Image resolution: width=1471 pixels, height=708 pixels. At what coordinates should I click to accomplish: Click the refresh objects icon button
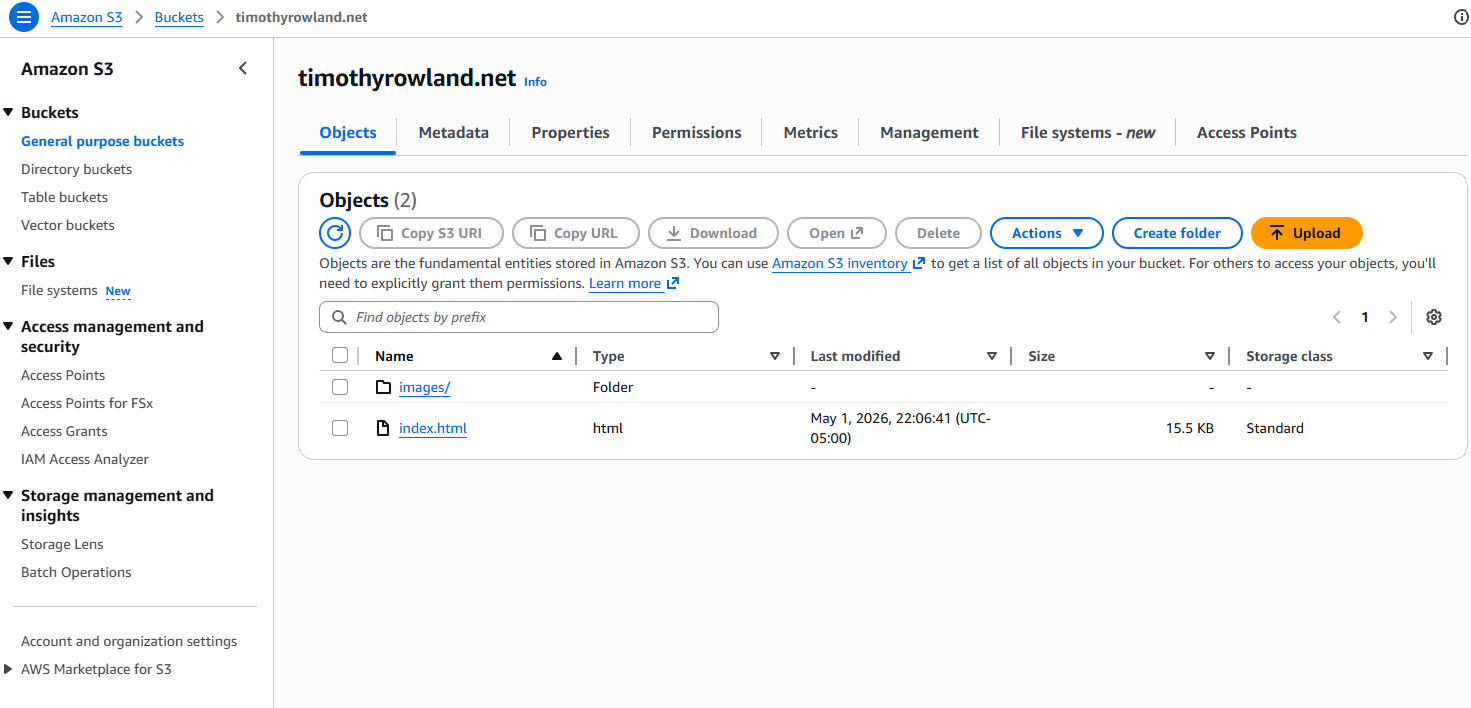(335, 233)
